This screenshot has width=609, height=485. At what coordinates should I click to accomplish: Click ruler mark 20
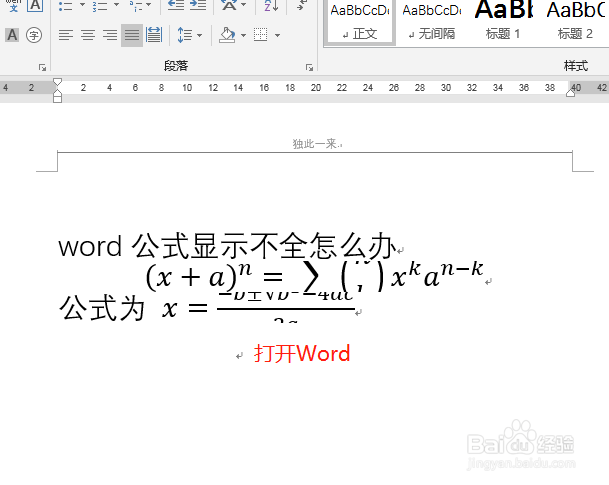click(x=316, y=88)
